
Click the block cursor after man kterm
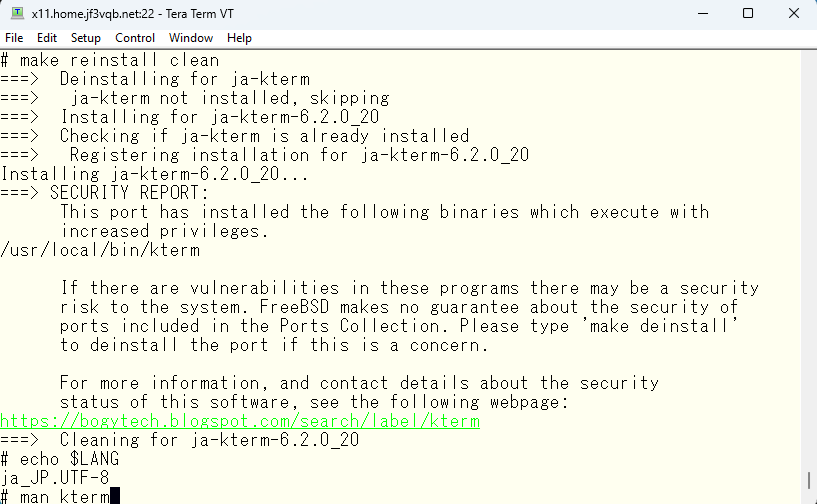pos(115,496)
